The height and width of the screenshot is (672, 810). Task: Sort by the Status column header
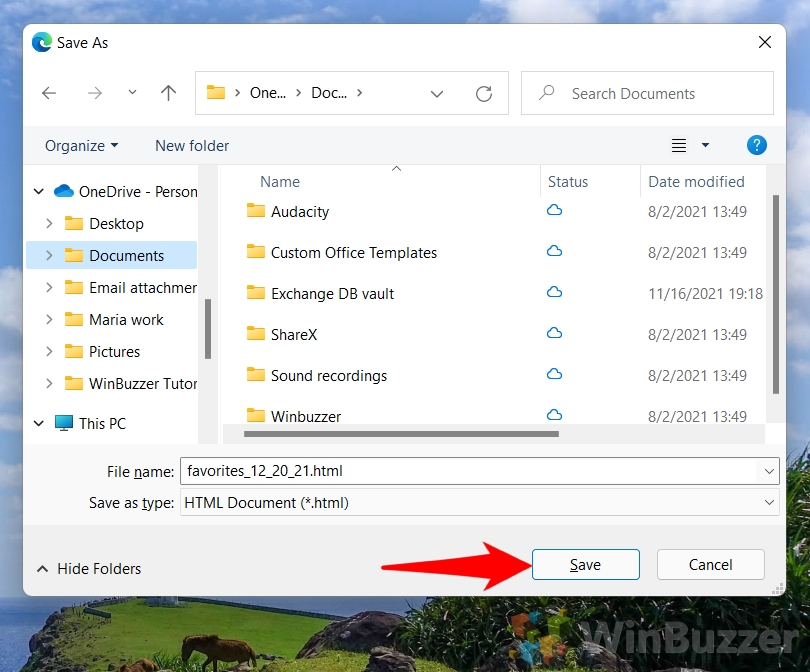[568, 182]
